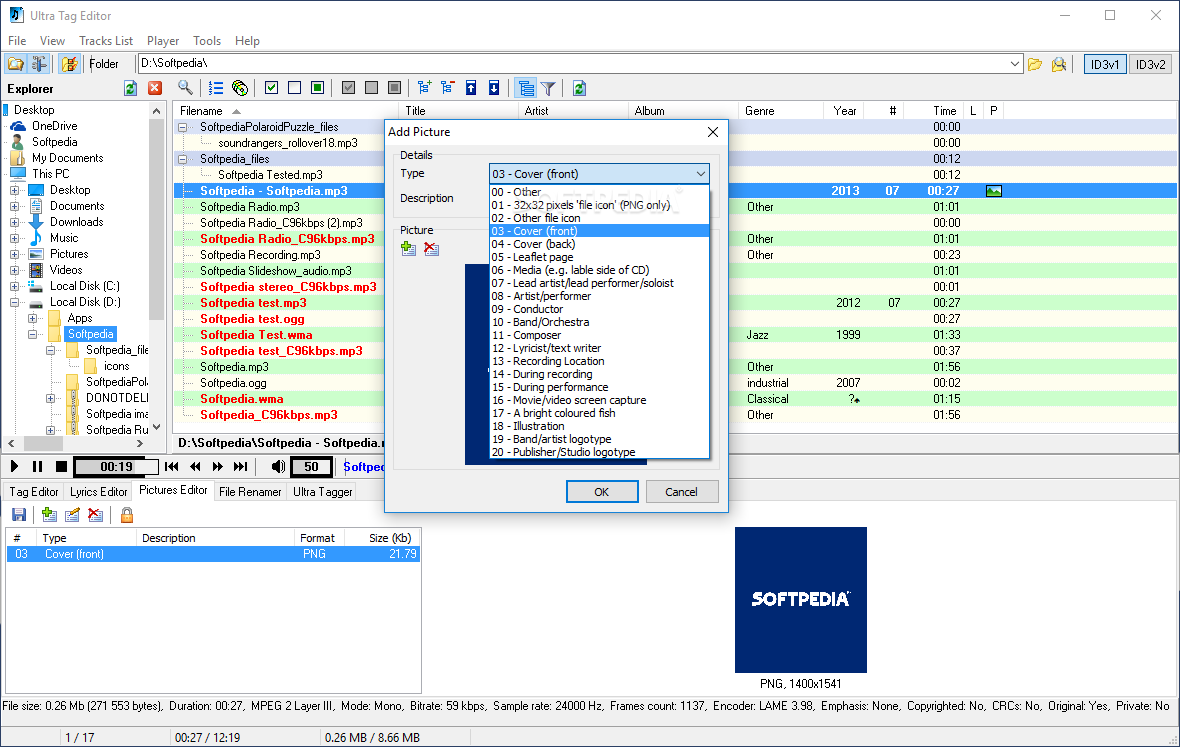Screen dimensions: 1180x747
Task: Switch to the File Renamer tab
Action: [250, 491]
